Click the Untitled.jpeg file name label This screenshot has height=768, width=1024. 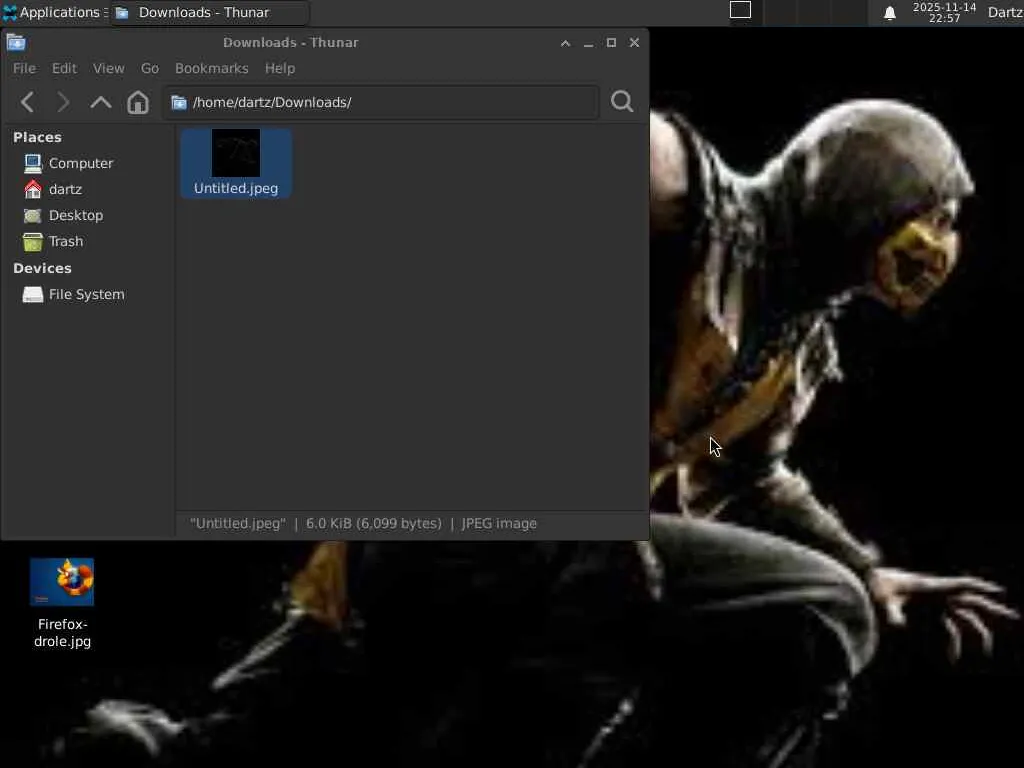pos(236,188)
